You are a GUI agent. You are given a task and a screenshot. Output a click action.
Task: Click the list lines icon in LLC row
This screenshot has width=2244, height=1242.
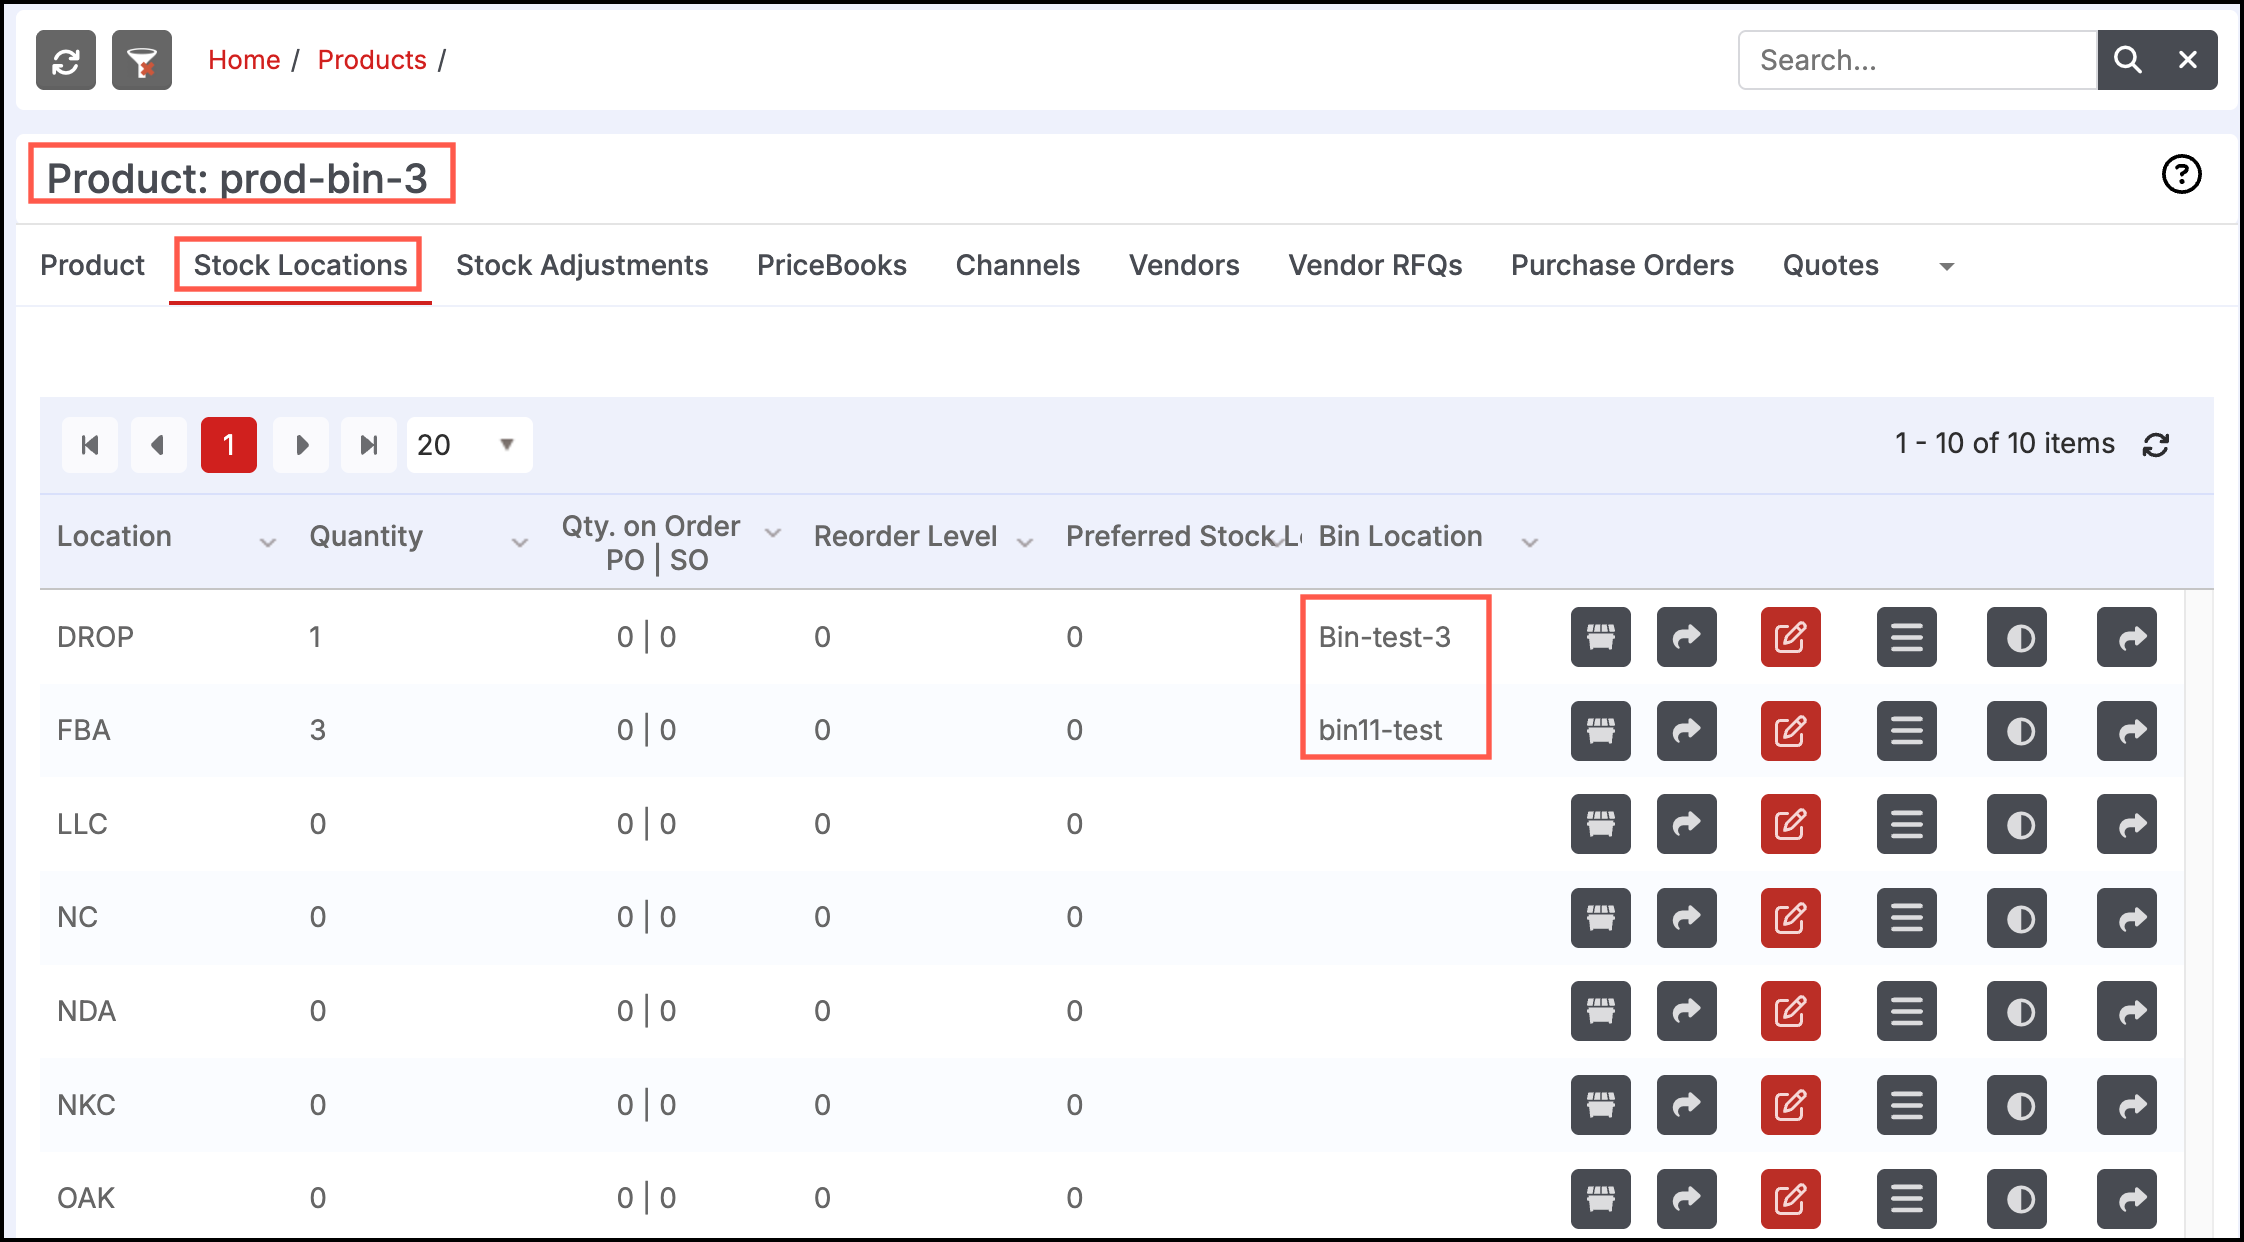[1907, 824]
